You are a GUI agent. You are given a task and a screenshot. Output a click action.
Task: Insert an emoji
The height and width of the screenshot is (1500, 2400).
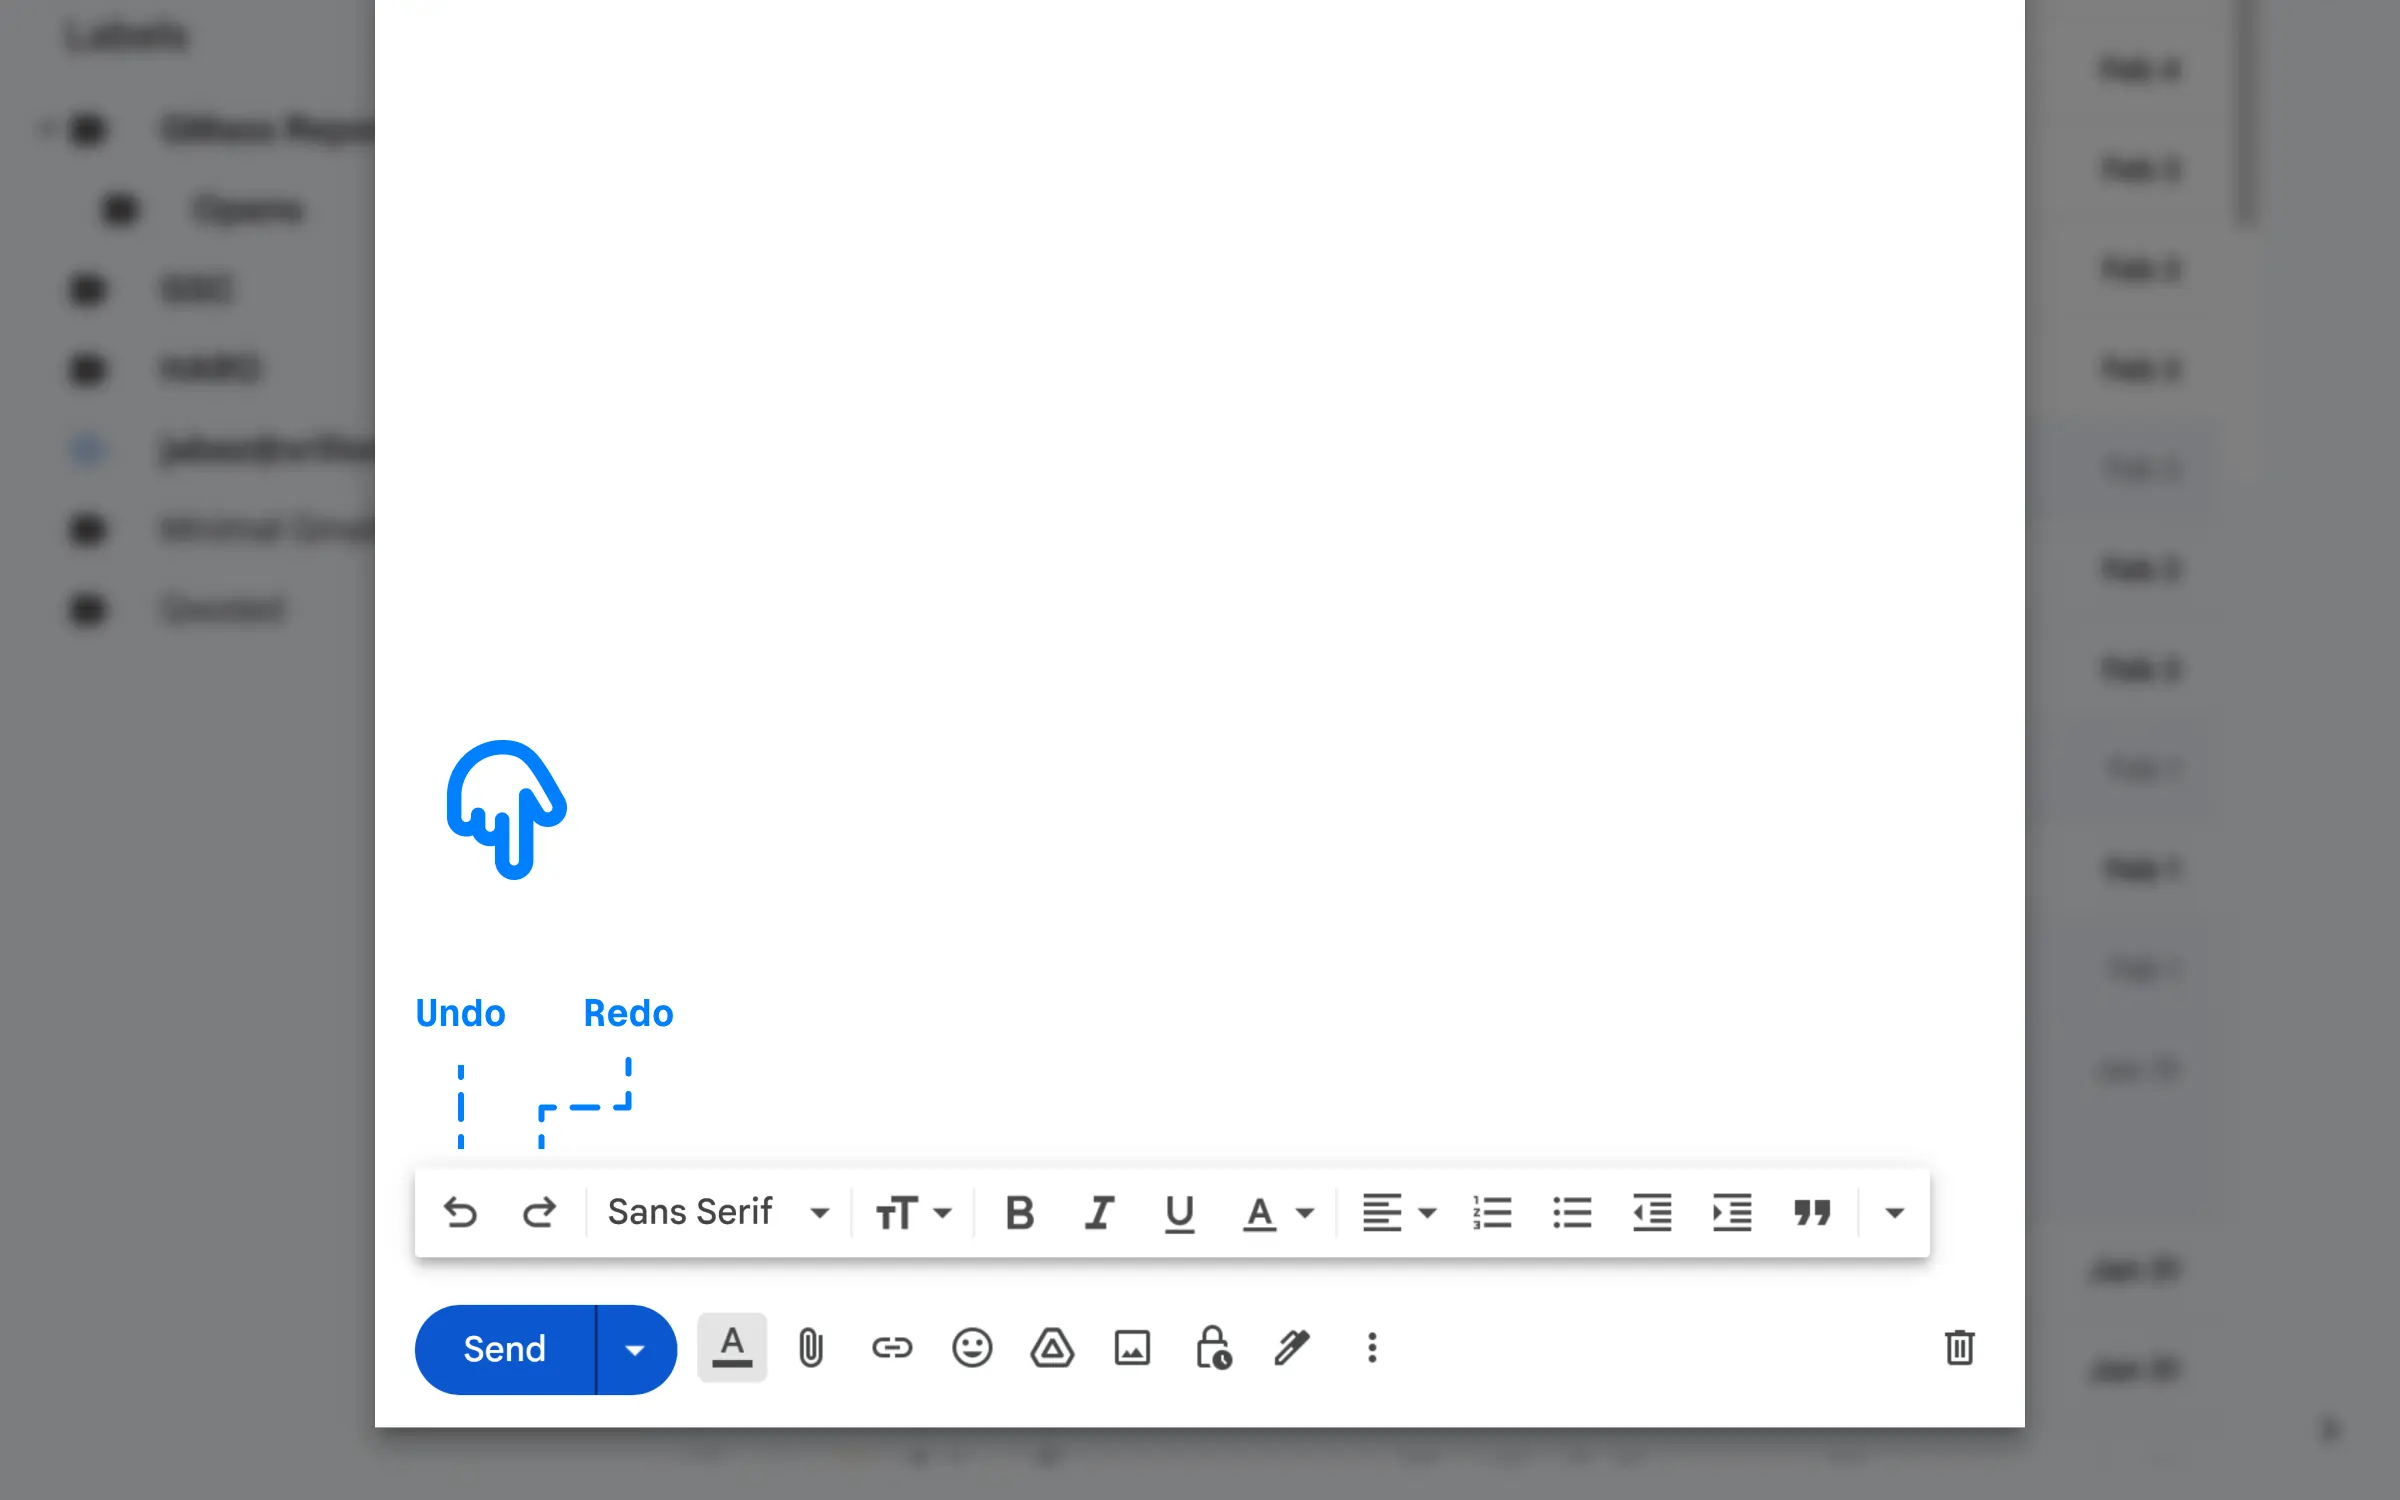coord(971,1348)
